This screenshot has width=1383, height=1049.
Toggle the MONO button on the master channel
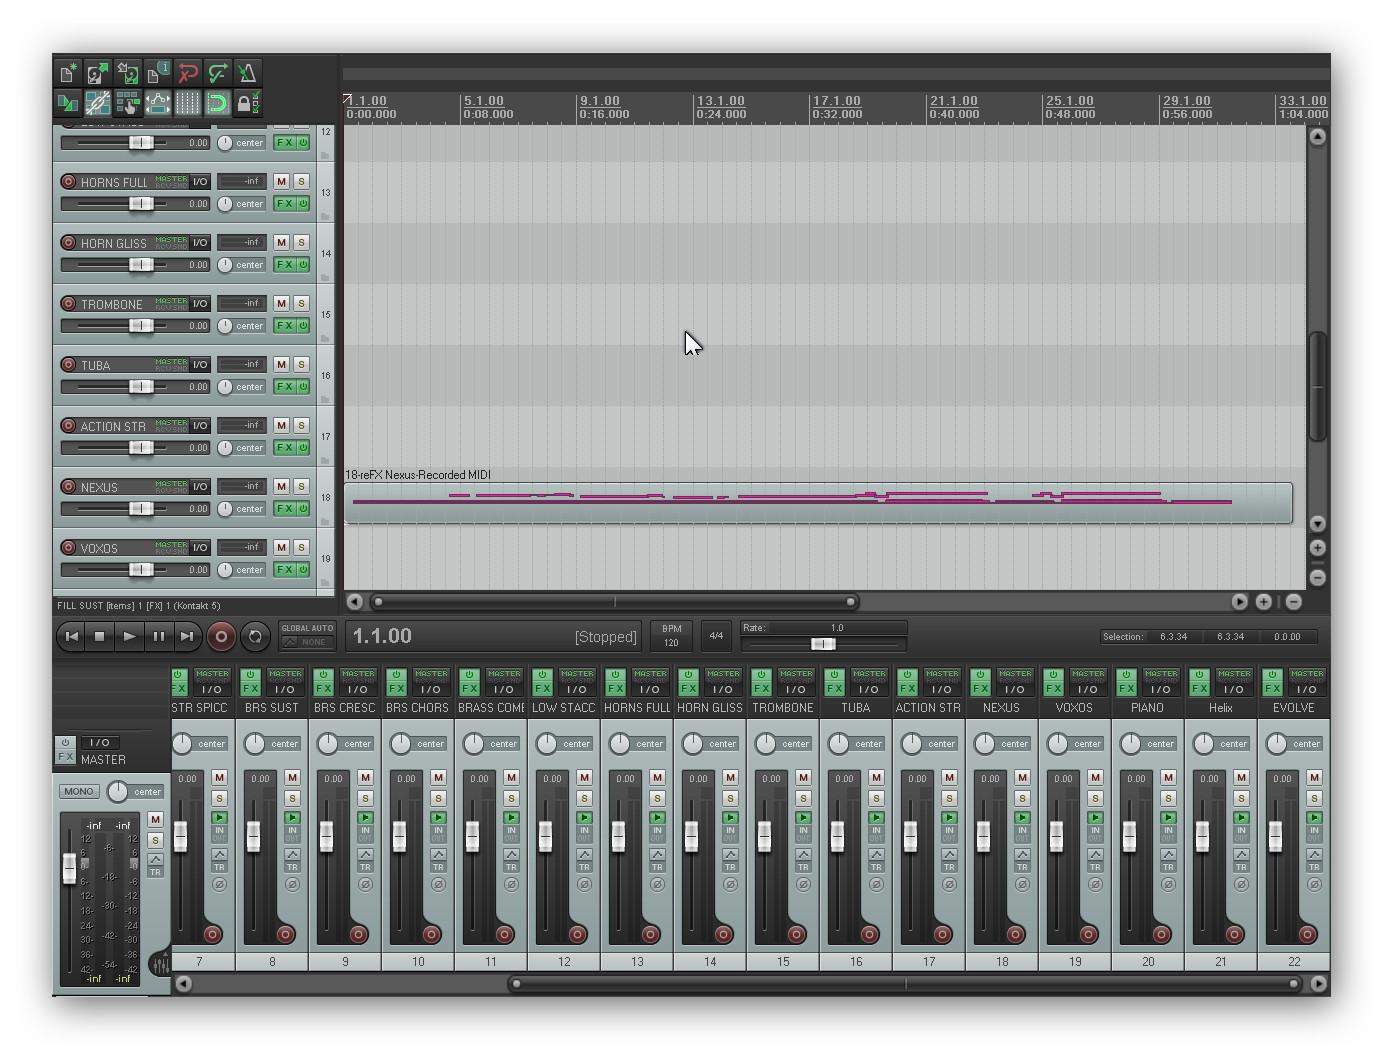[78, 791]
